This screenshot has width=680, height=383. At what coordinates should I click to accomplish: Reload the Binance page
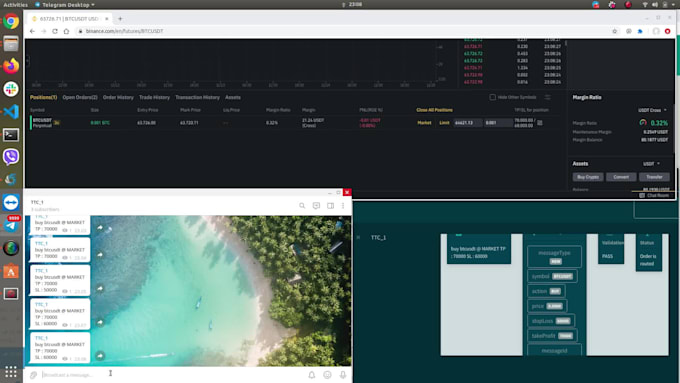[55, 31]
